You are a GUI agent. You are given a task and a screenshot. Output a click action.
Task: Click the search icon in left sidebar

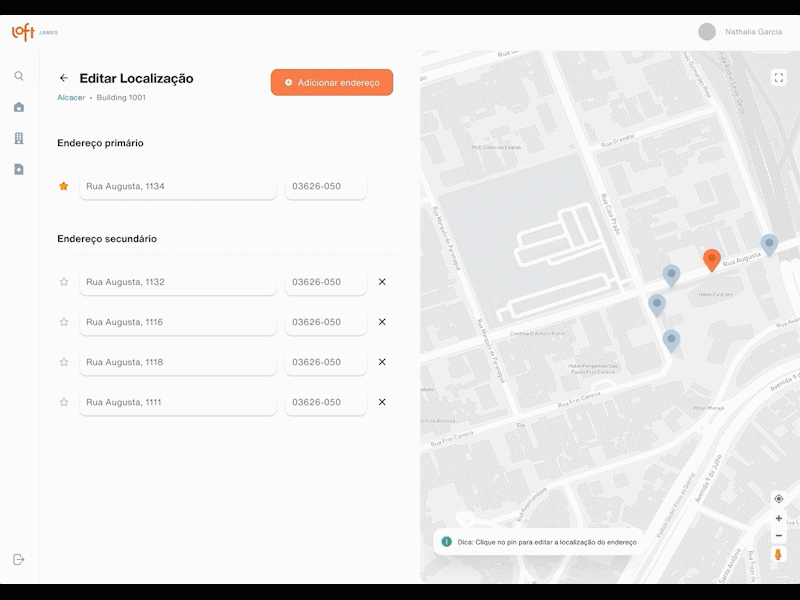coord(19,76)
